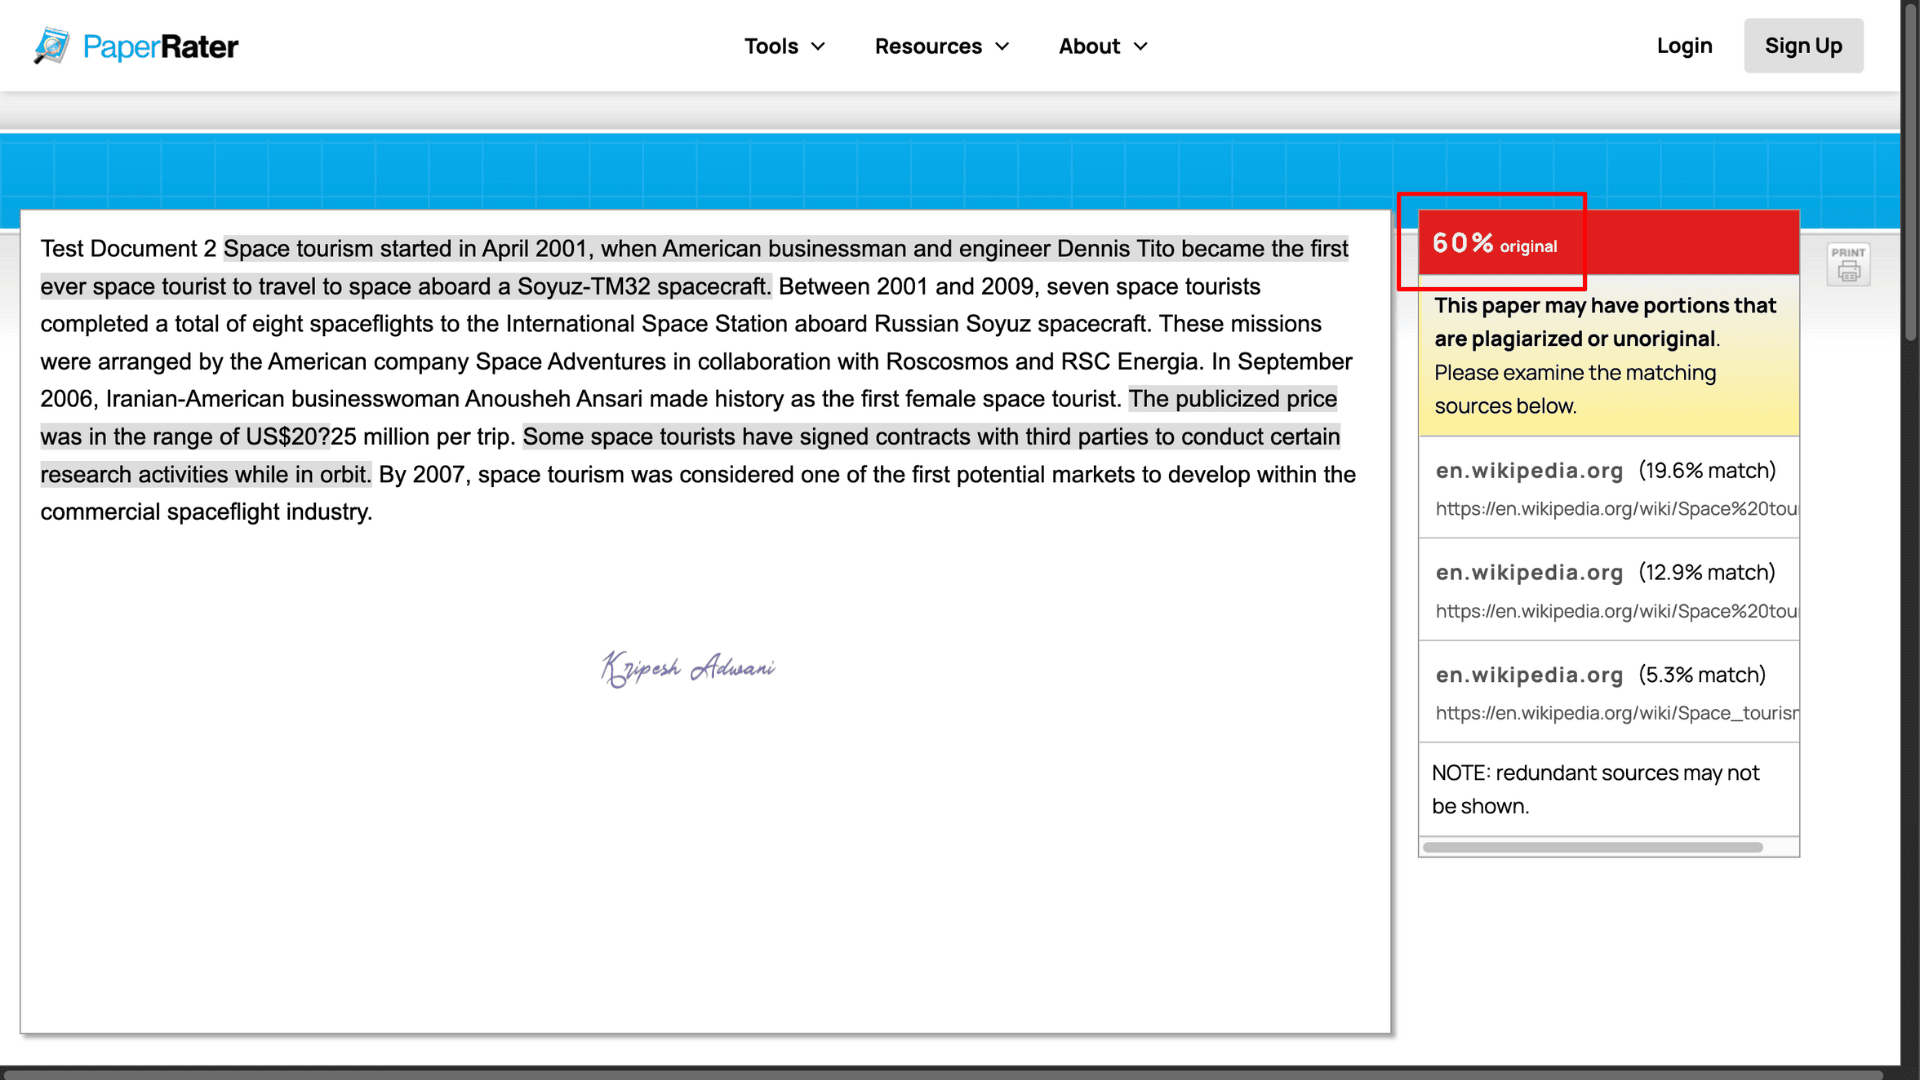Click the Login link
Image resolution: width=1920 pixels, height=1080 pixels.
pos(1684,46)
